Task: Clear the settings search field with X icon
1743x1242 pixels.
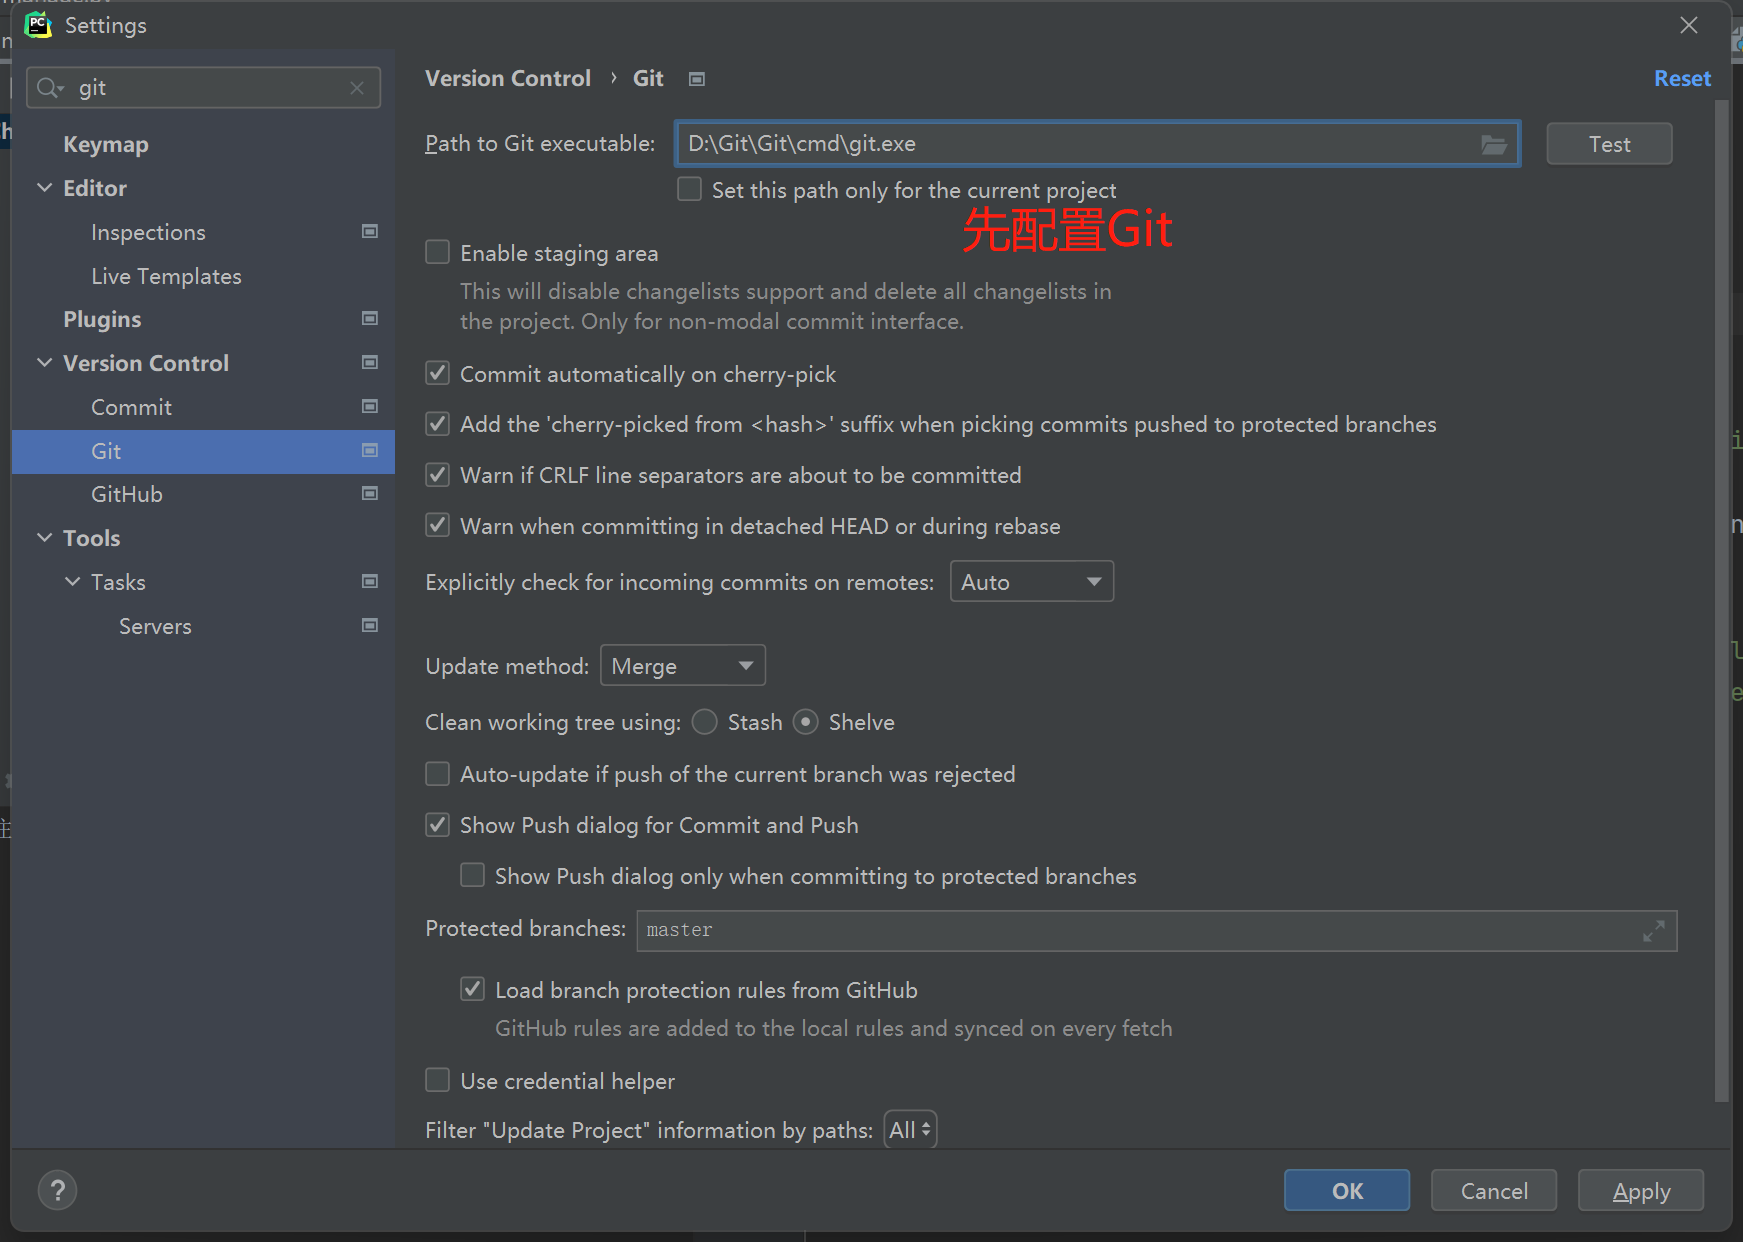Action: coord(357,88)
